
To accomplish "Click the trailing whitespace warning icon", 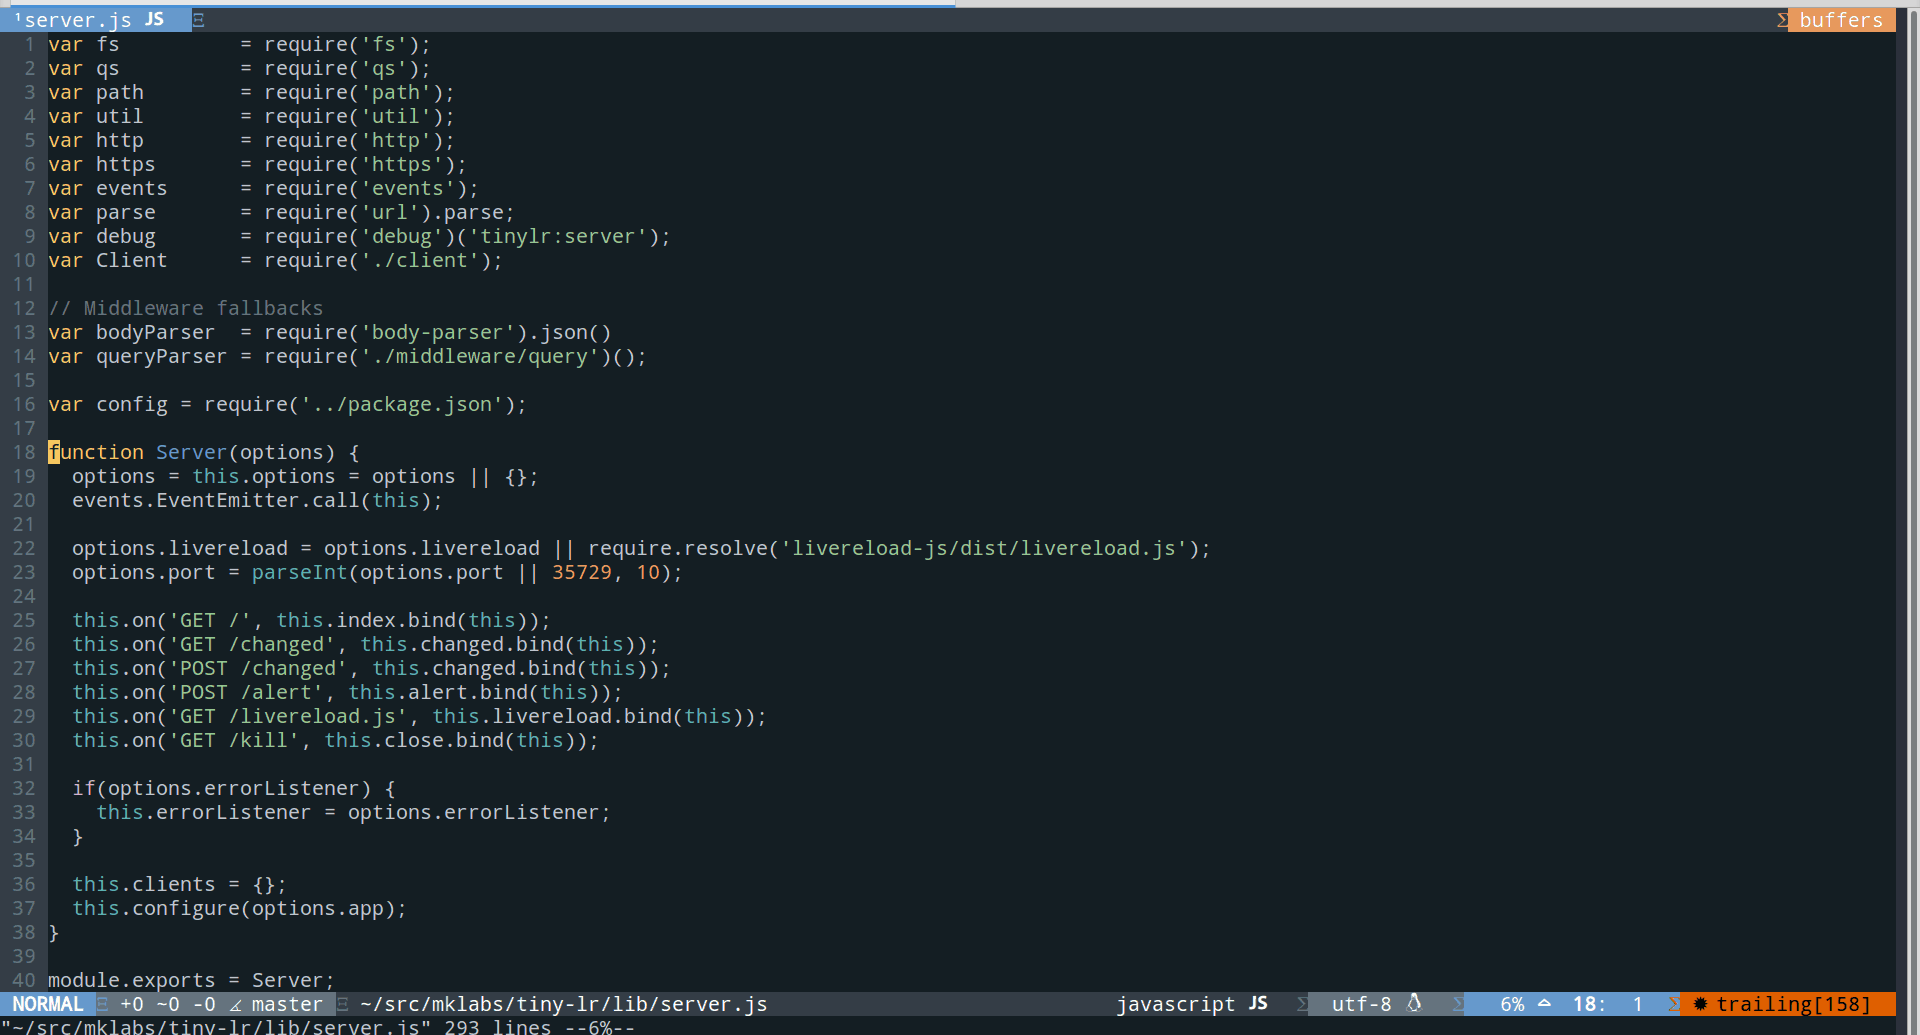I will click(1700, 1004).
